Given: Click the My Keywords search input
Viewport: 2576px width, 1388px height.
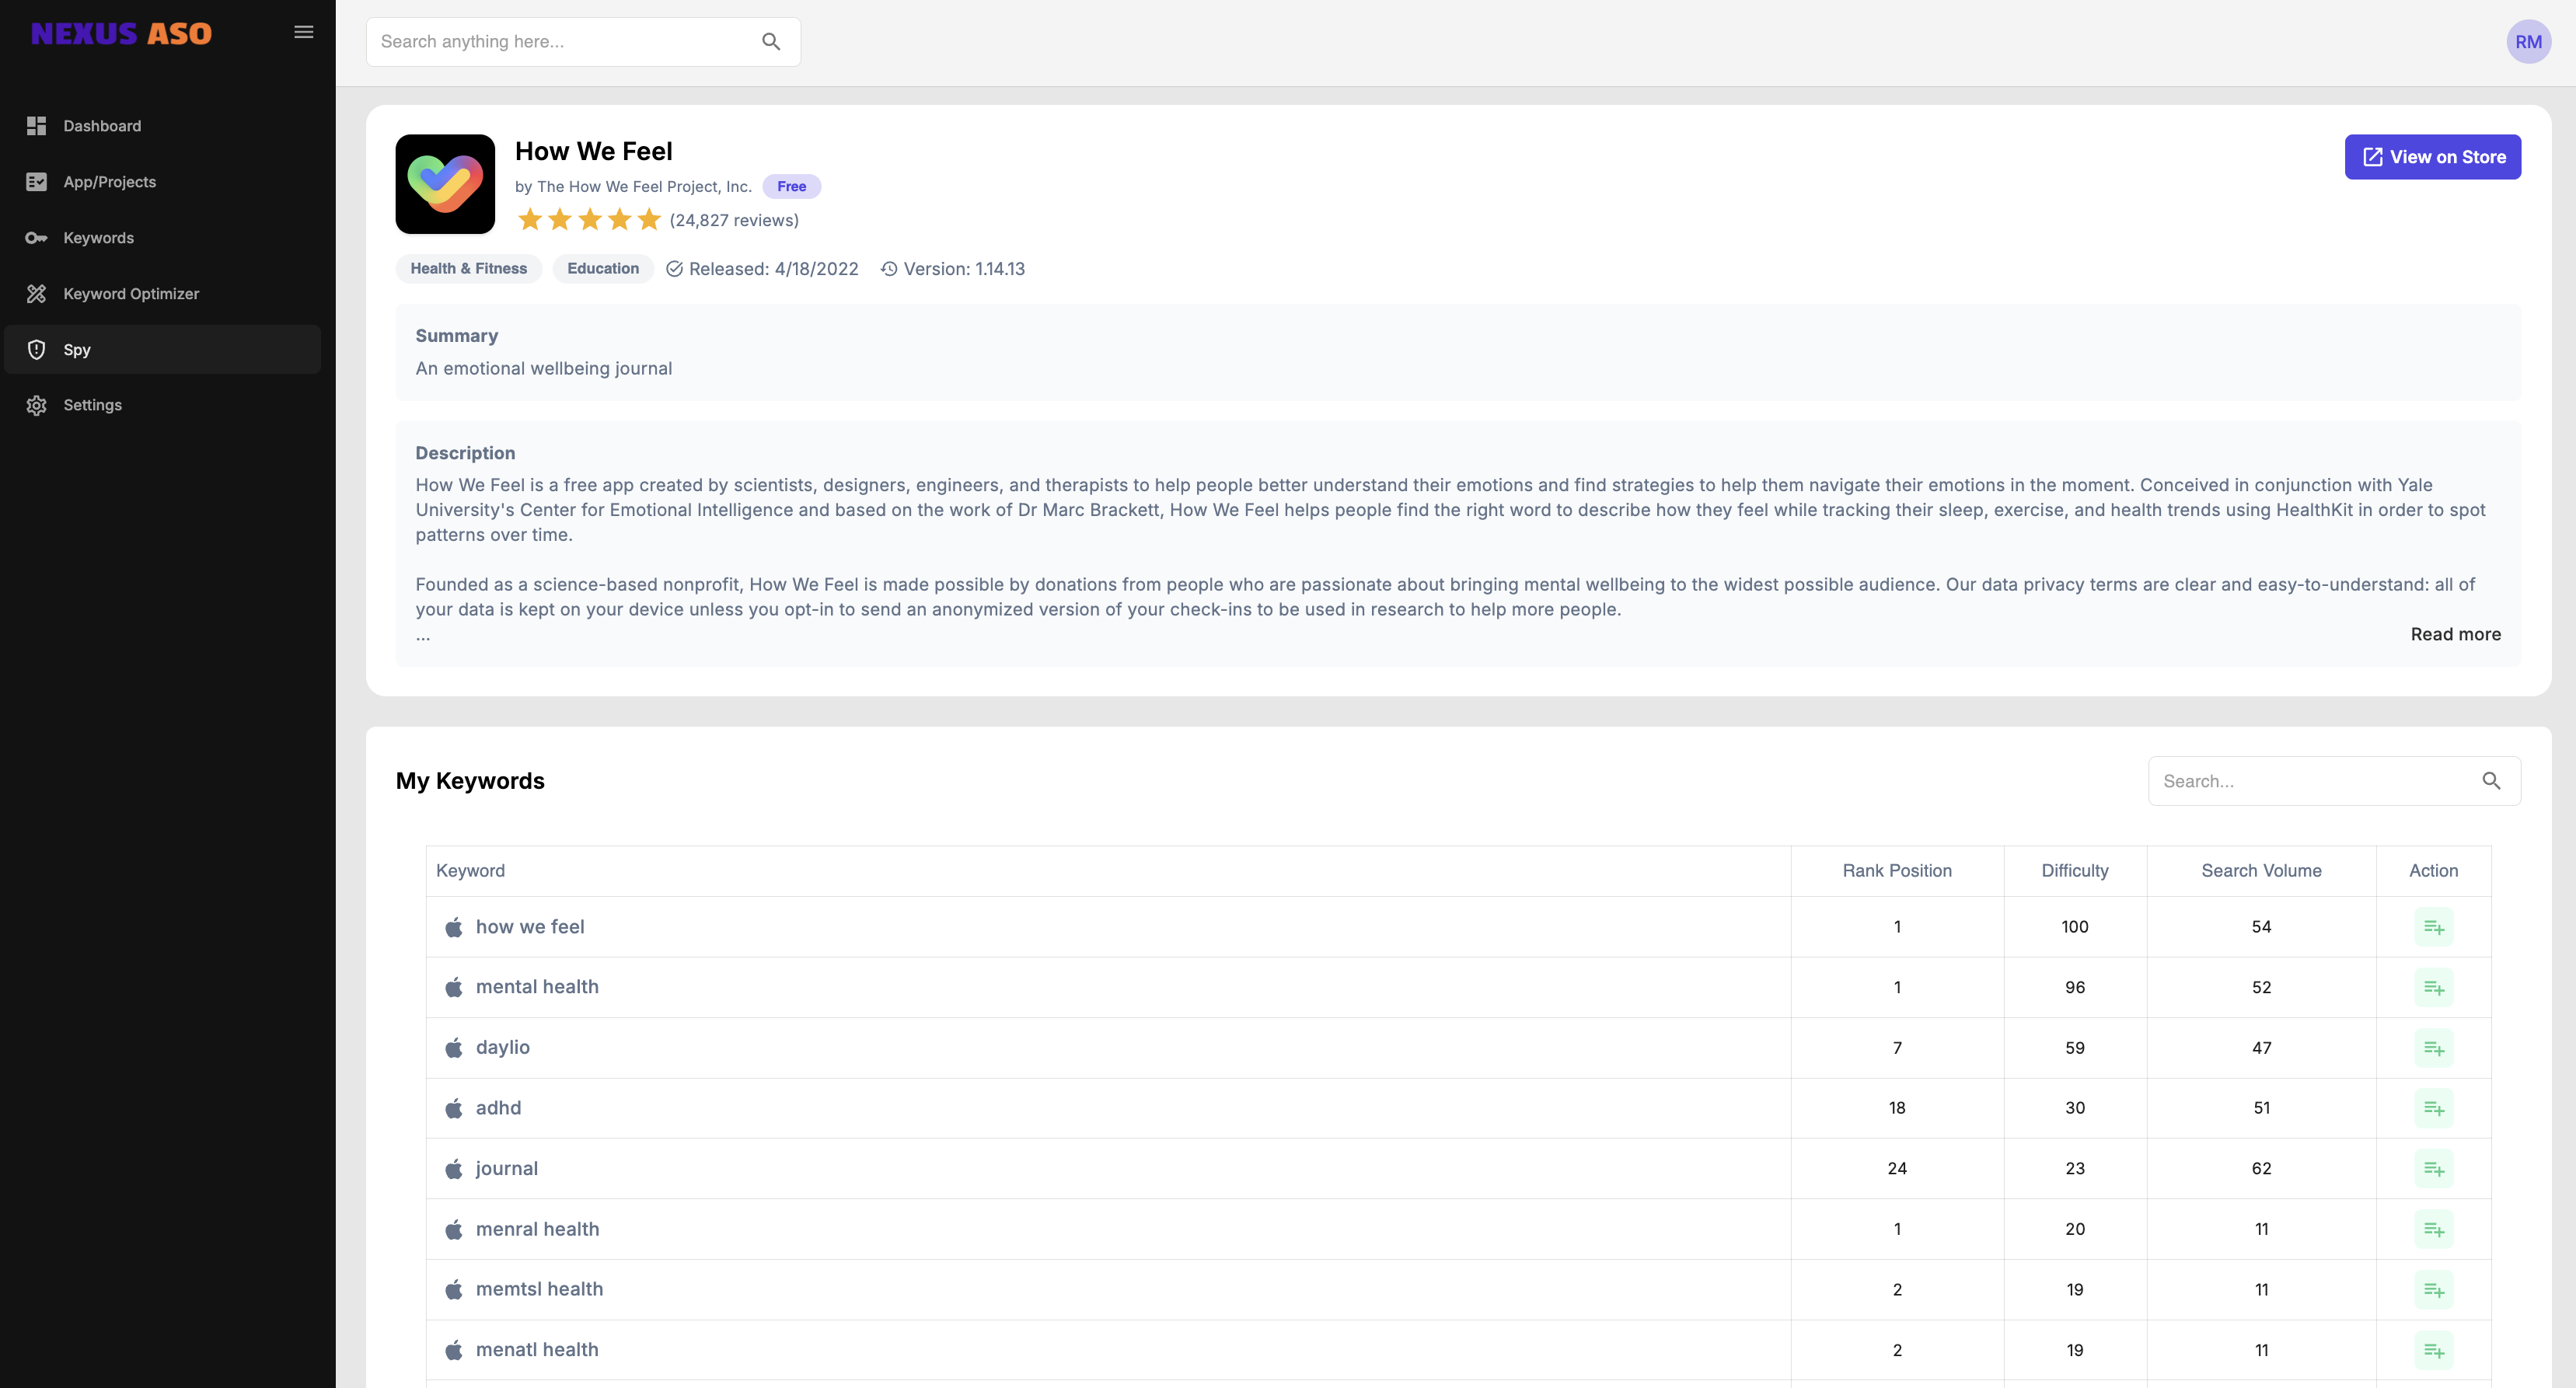Looking at the screenshot, I should [2310, 781].
